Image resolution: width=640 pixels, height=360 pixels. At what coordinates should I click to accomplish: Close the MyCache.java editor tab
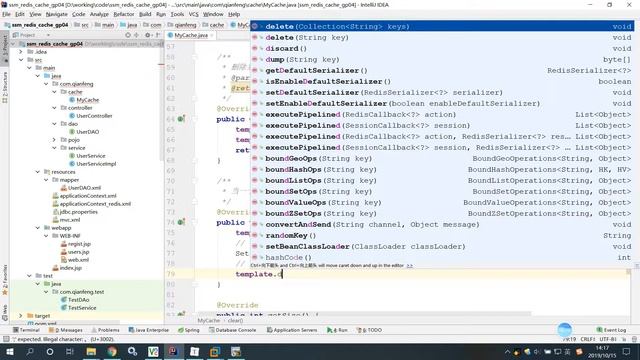coord(212,36)
